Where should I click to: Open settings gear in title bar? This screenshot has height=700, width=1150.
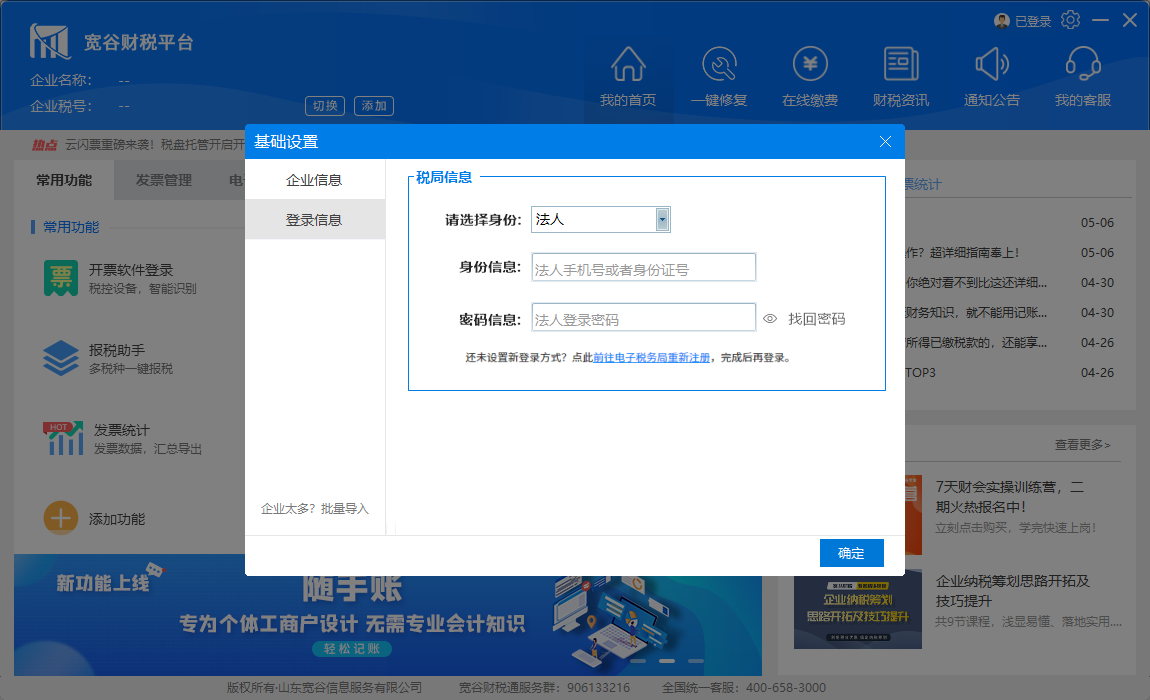tap(1070, 20)
